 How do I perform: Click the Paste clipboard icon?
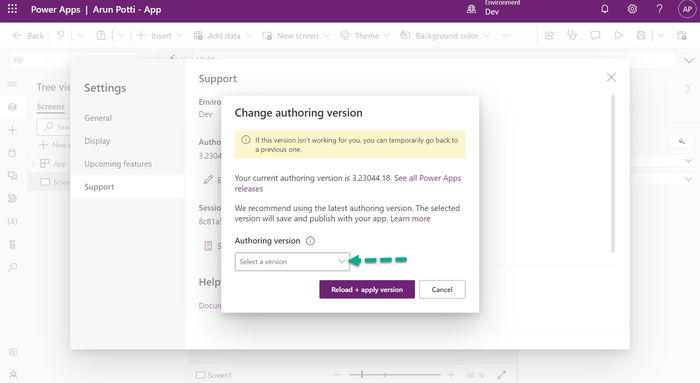[101, 35]
